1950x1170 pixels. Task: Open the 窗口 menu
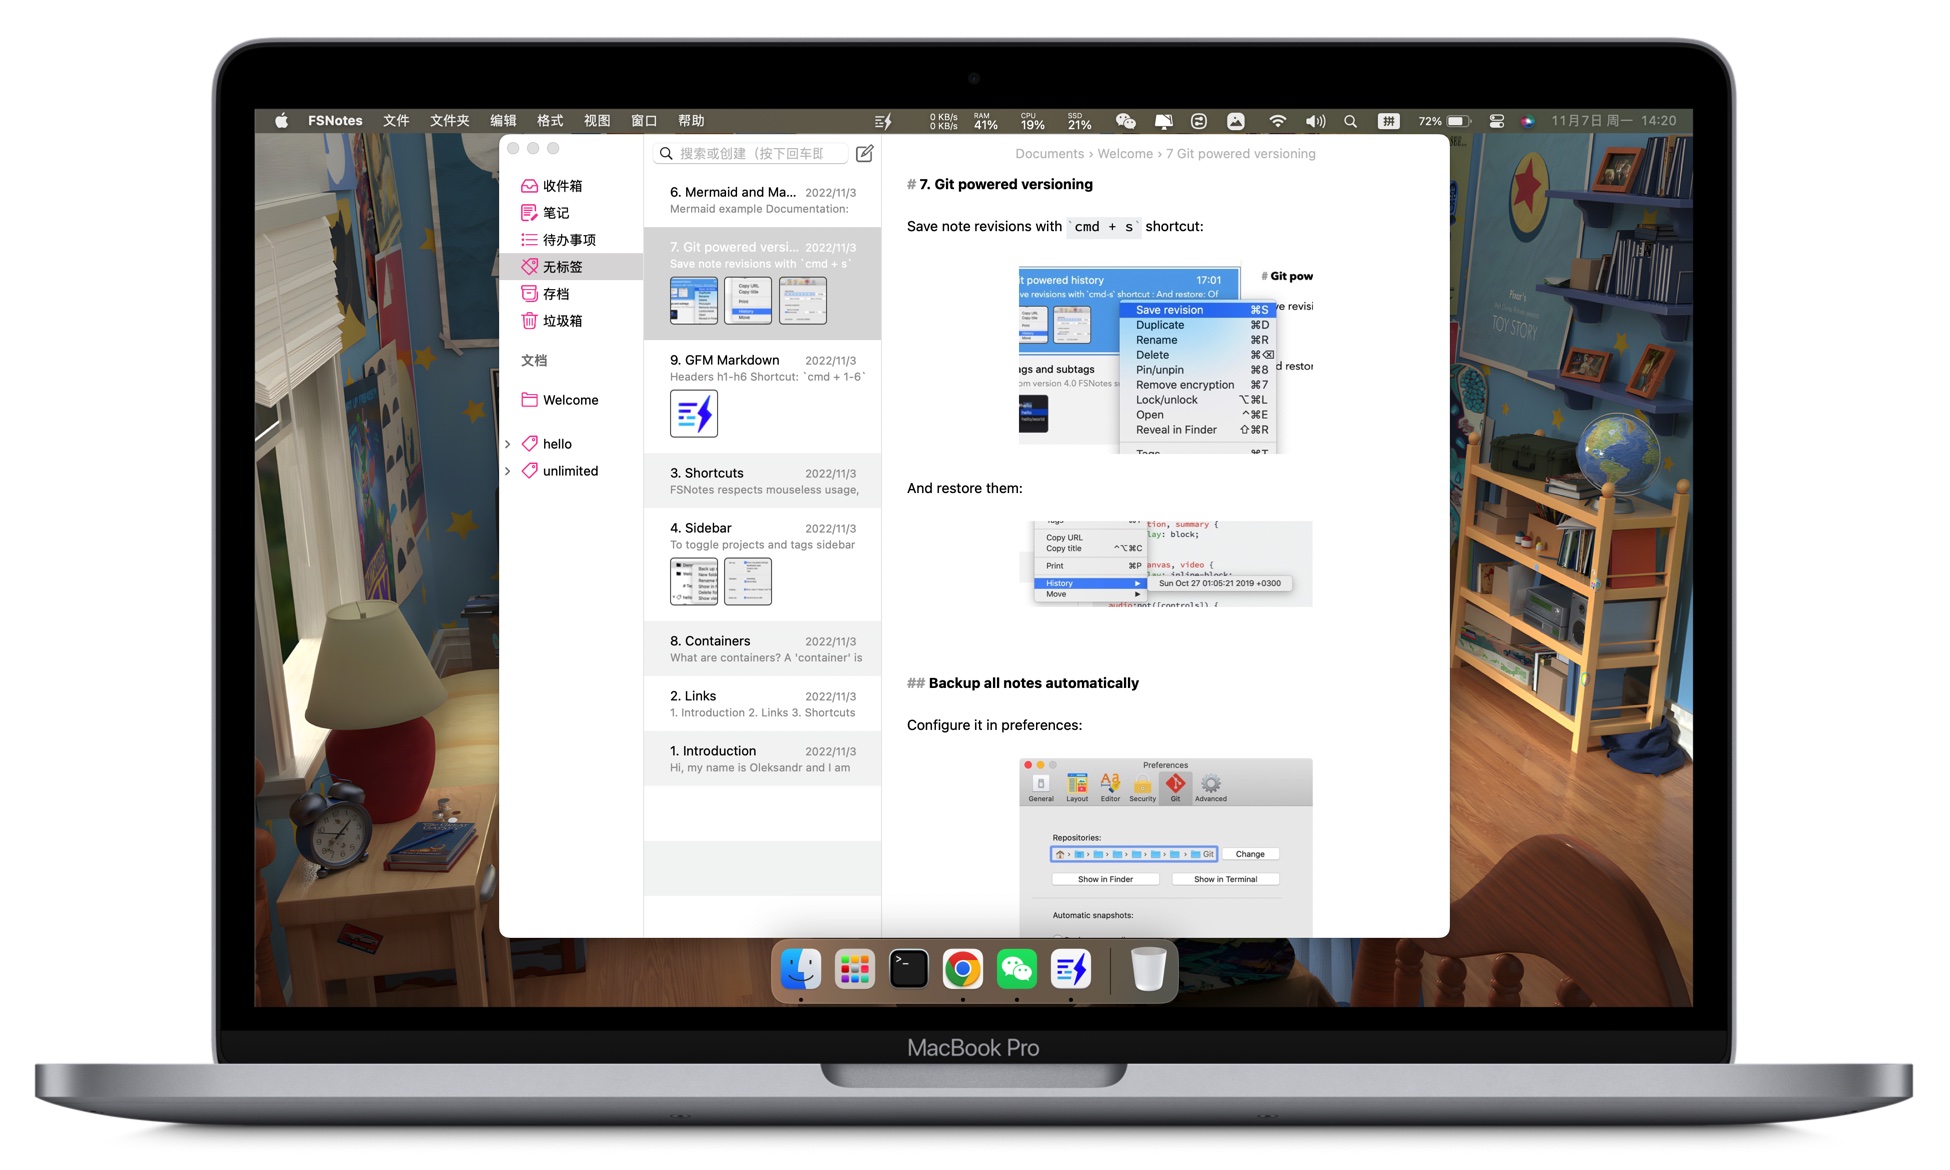tap(644, 121)
